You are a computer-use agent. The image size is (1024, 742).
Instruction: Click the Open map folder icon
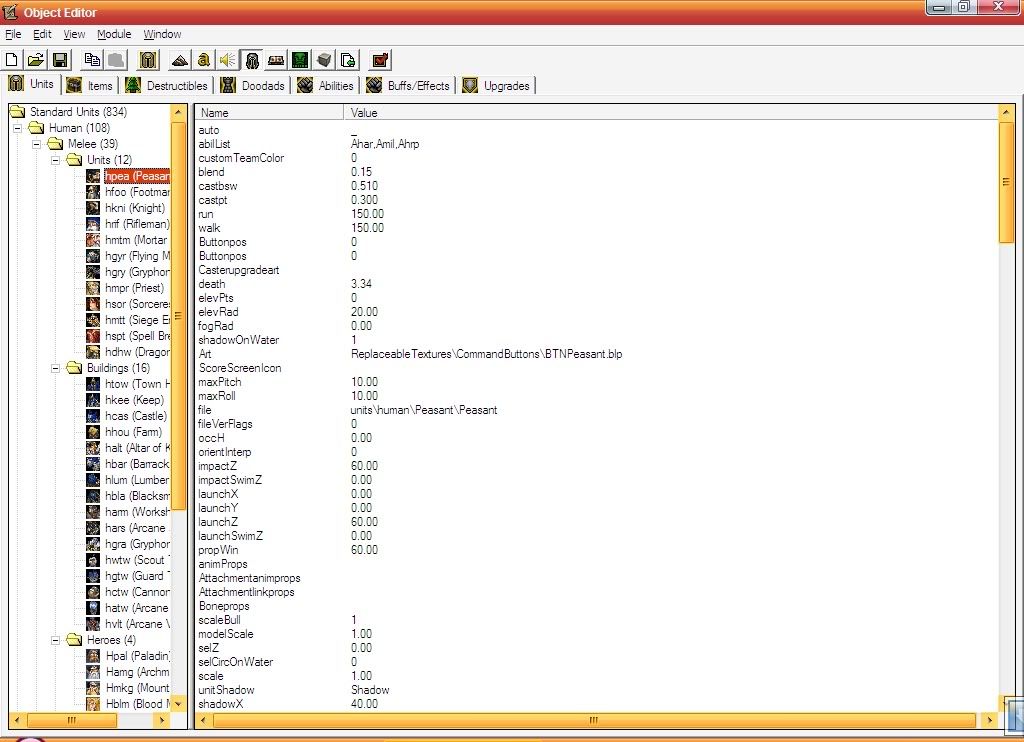(36, 60)
